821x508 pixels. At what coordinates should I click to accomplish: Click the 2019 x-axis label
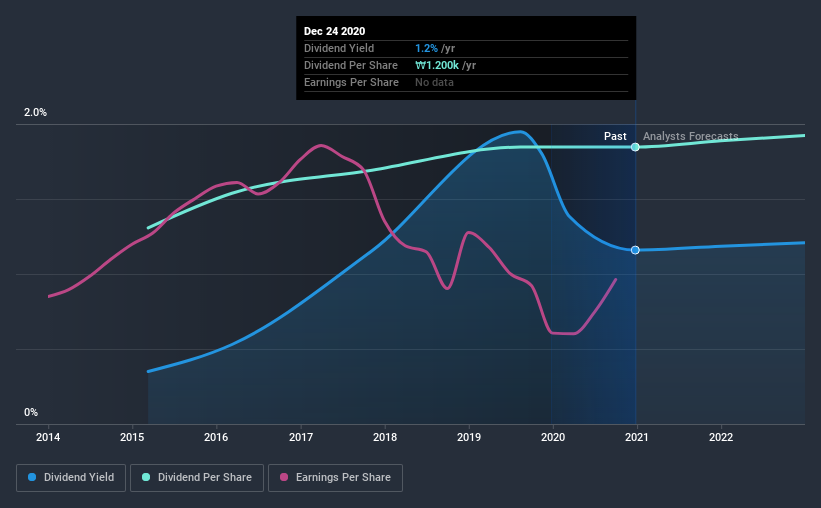[x=469, y=437]
